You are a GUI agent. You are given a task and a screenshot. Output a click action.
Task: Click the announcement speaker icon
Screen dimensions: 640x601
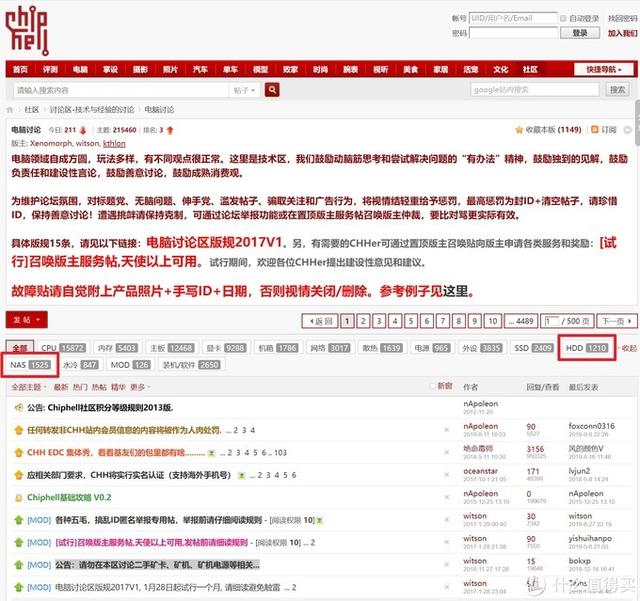point(18,407)
